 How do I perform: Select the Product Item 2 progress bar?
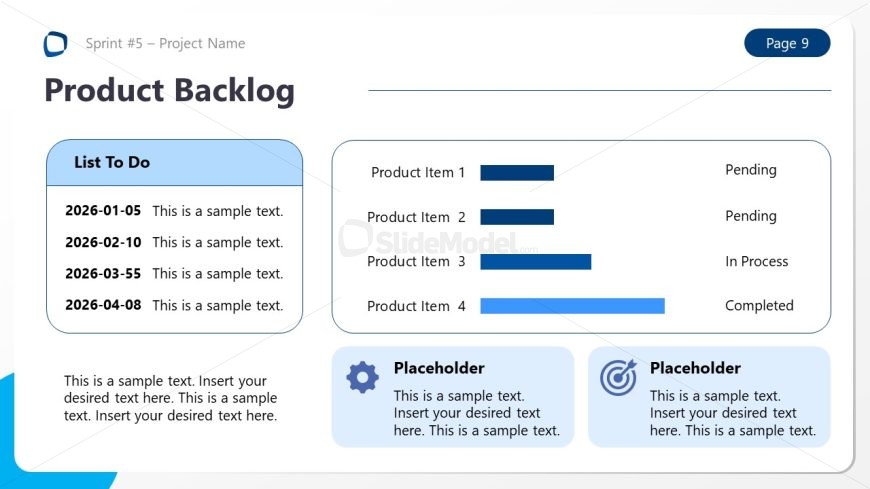point(517,217)
